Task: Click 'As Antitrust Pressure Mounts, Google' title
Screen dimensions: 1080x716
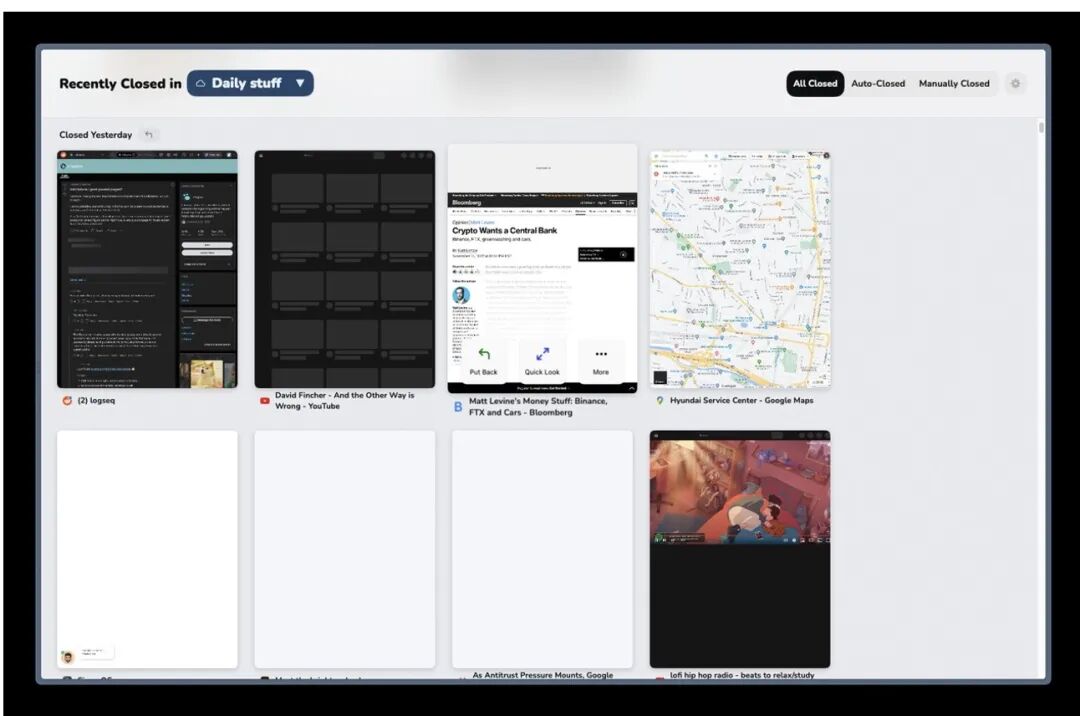Action: (543, 675)
